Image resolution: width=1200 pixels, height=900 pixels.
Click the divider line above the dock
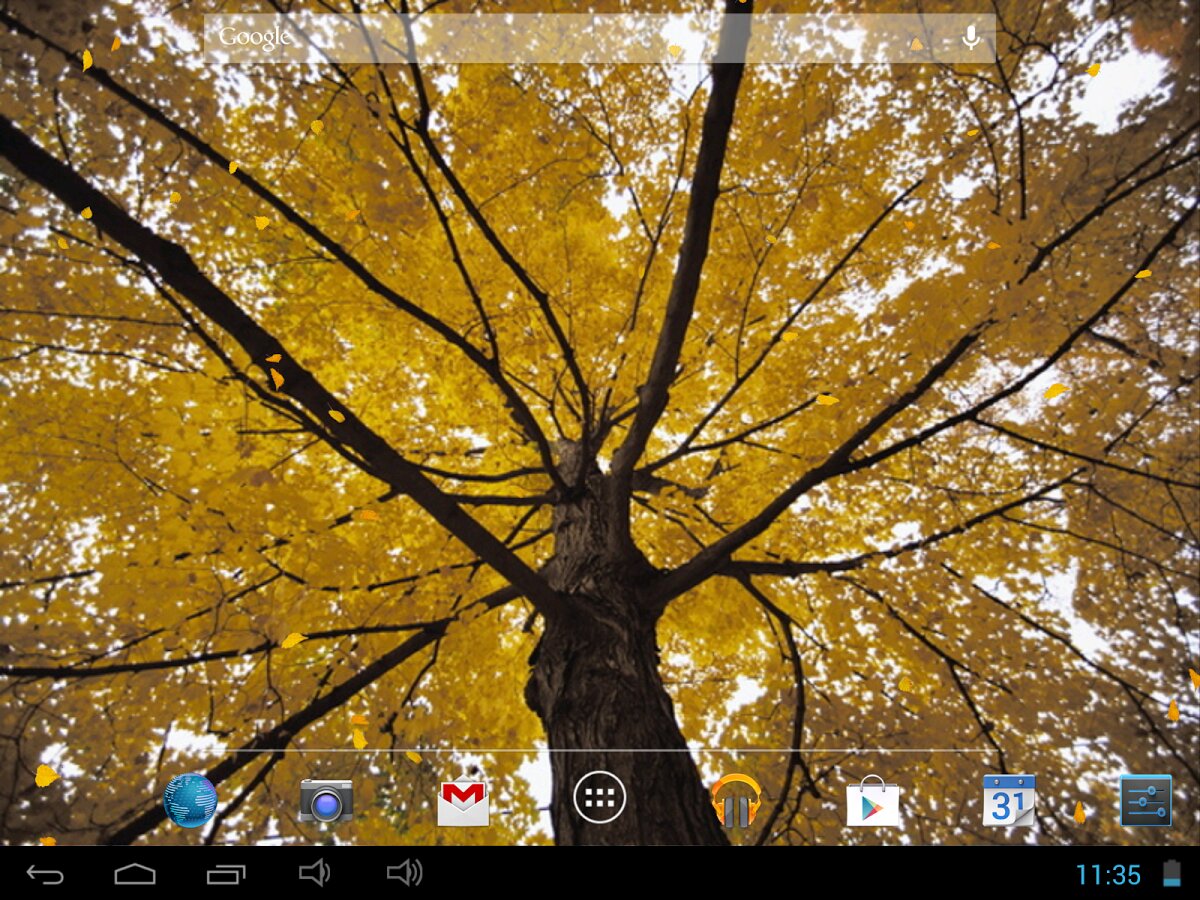(600, 750)
